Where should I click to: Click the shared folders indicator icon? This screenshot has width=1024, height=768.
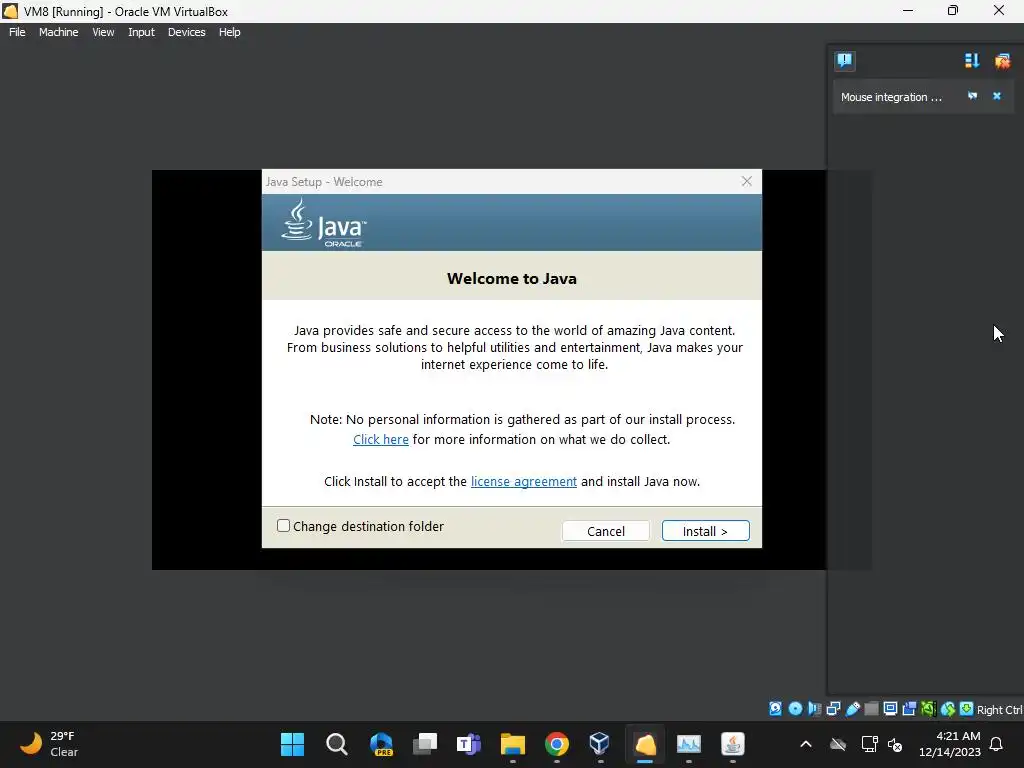[x=871, y=709]
